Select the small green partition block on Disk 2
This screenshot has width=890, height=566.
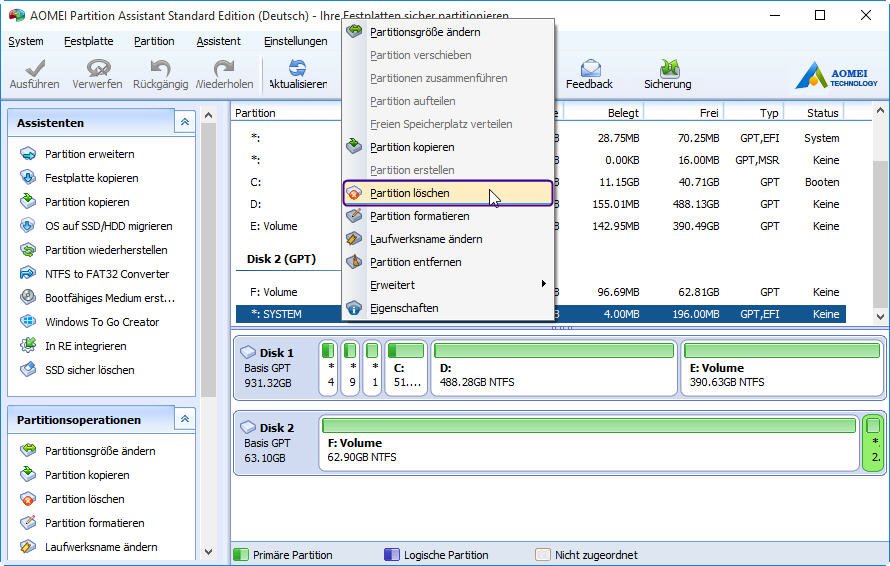click(874, 443)
